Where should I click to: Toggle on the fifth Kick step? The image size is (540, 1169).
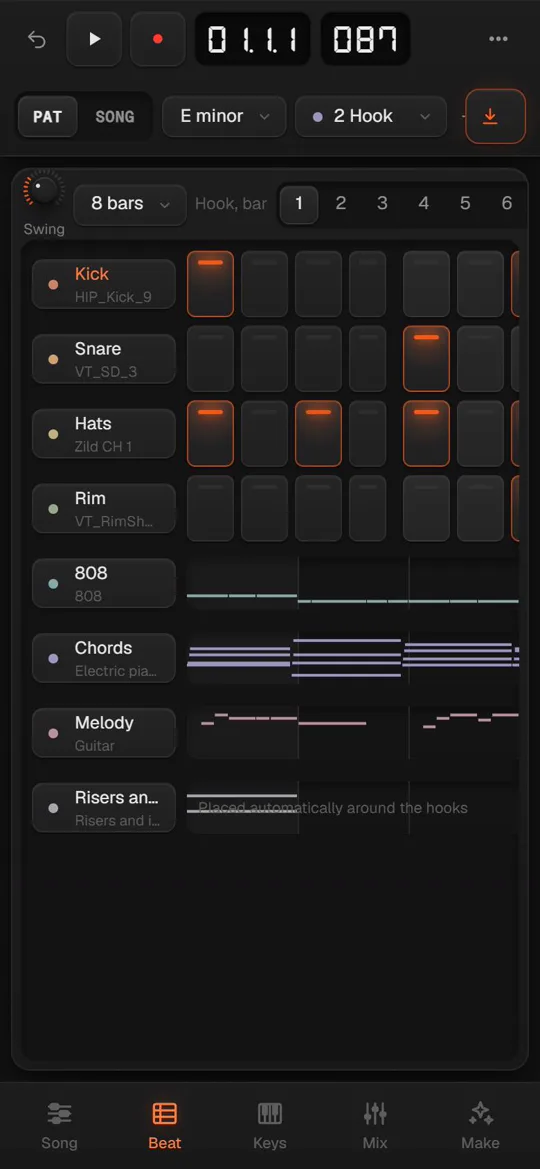click(x=427, y=284)
